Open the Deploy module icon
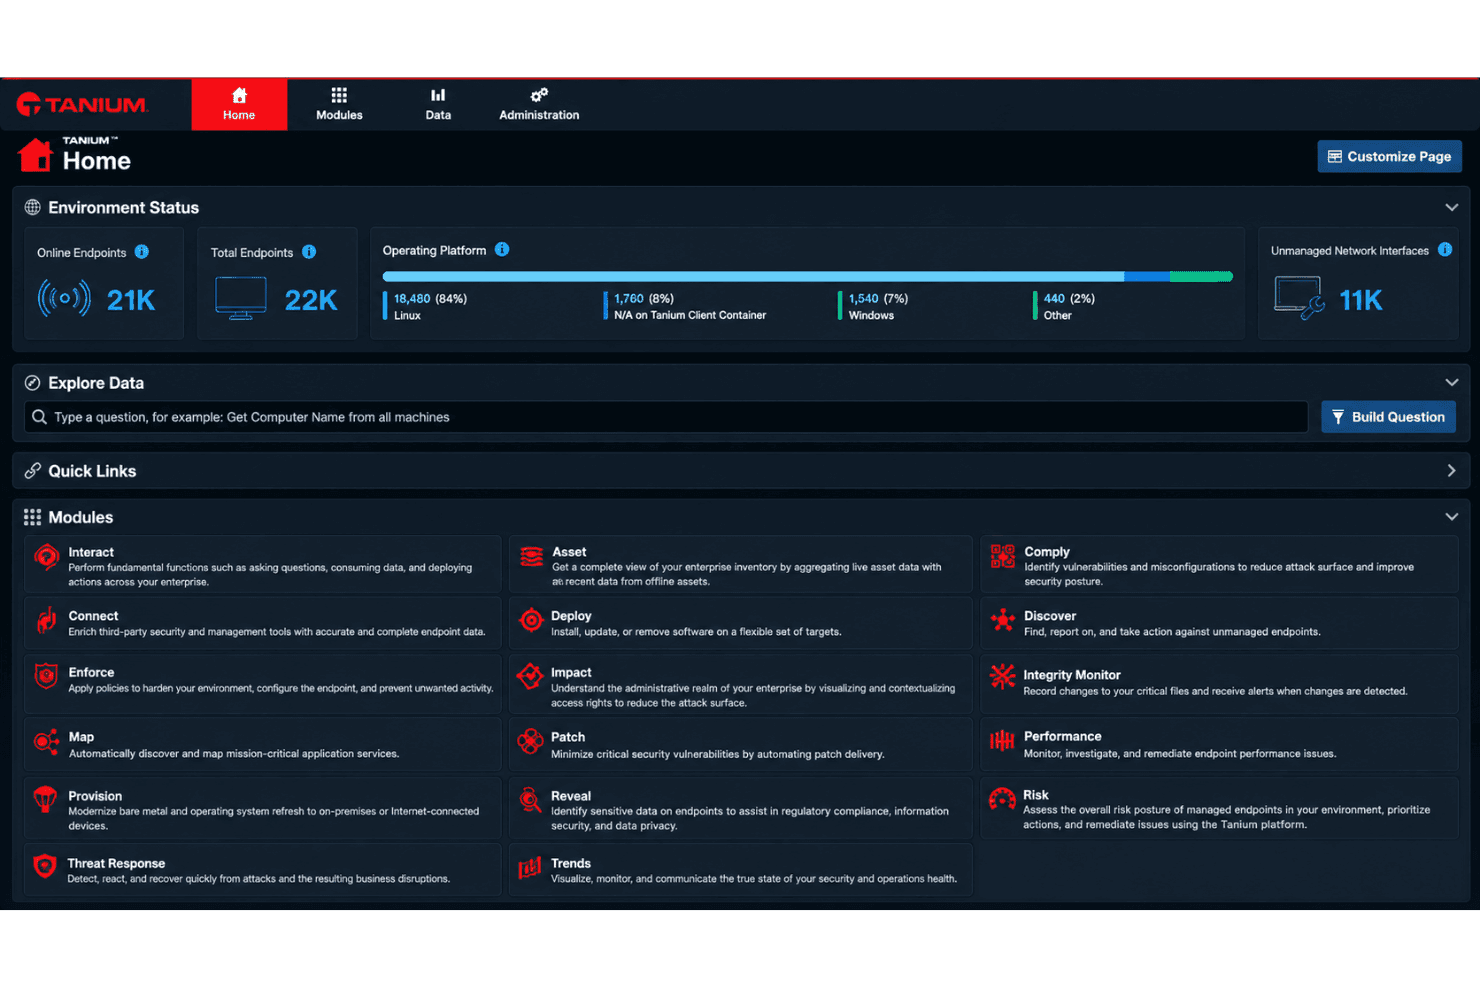Viewport: 1480px width, 987px height. click(530, 621)
